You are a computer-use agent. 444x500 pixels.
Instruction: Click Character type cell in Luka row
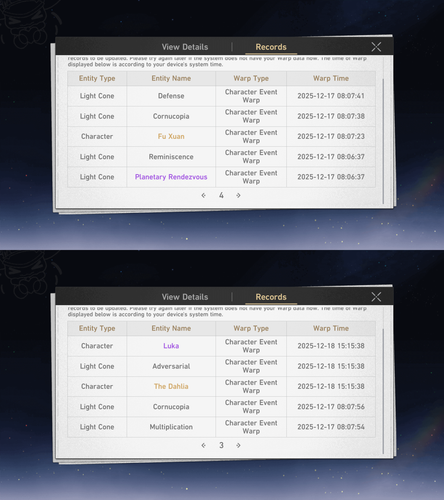pos(97,346)
